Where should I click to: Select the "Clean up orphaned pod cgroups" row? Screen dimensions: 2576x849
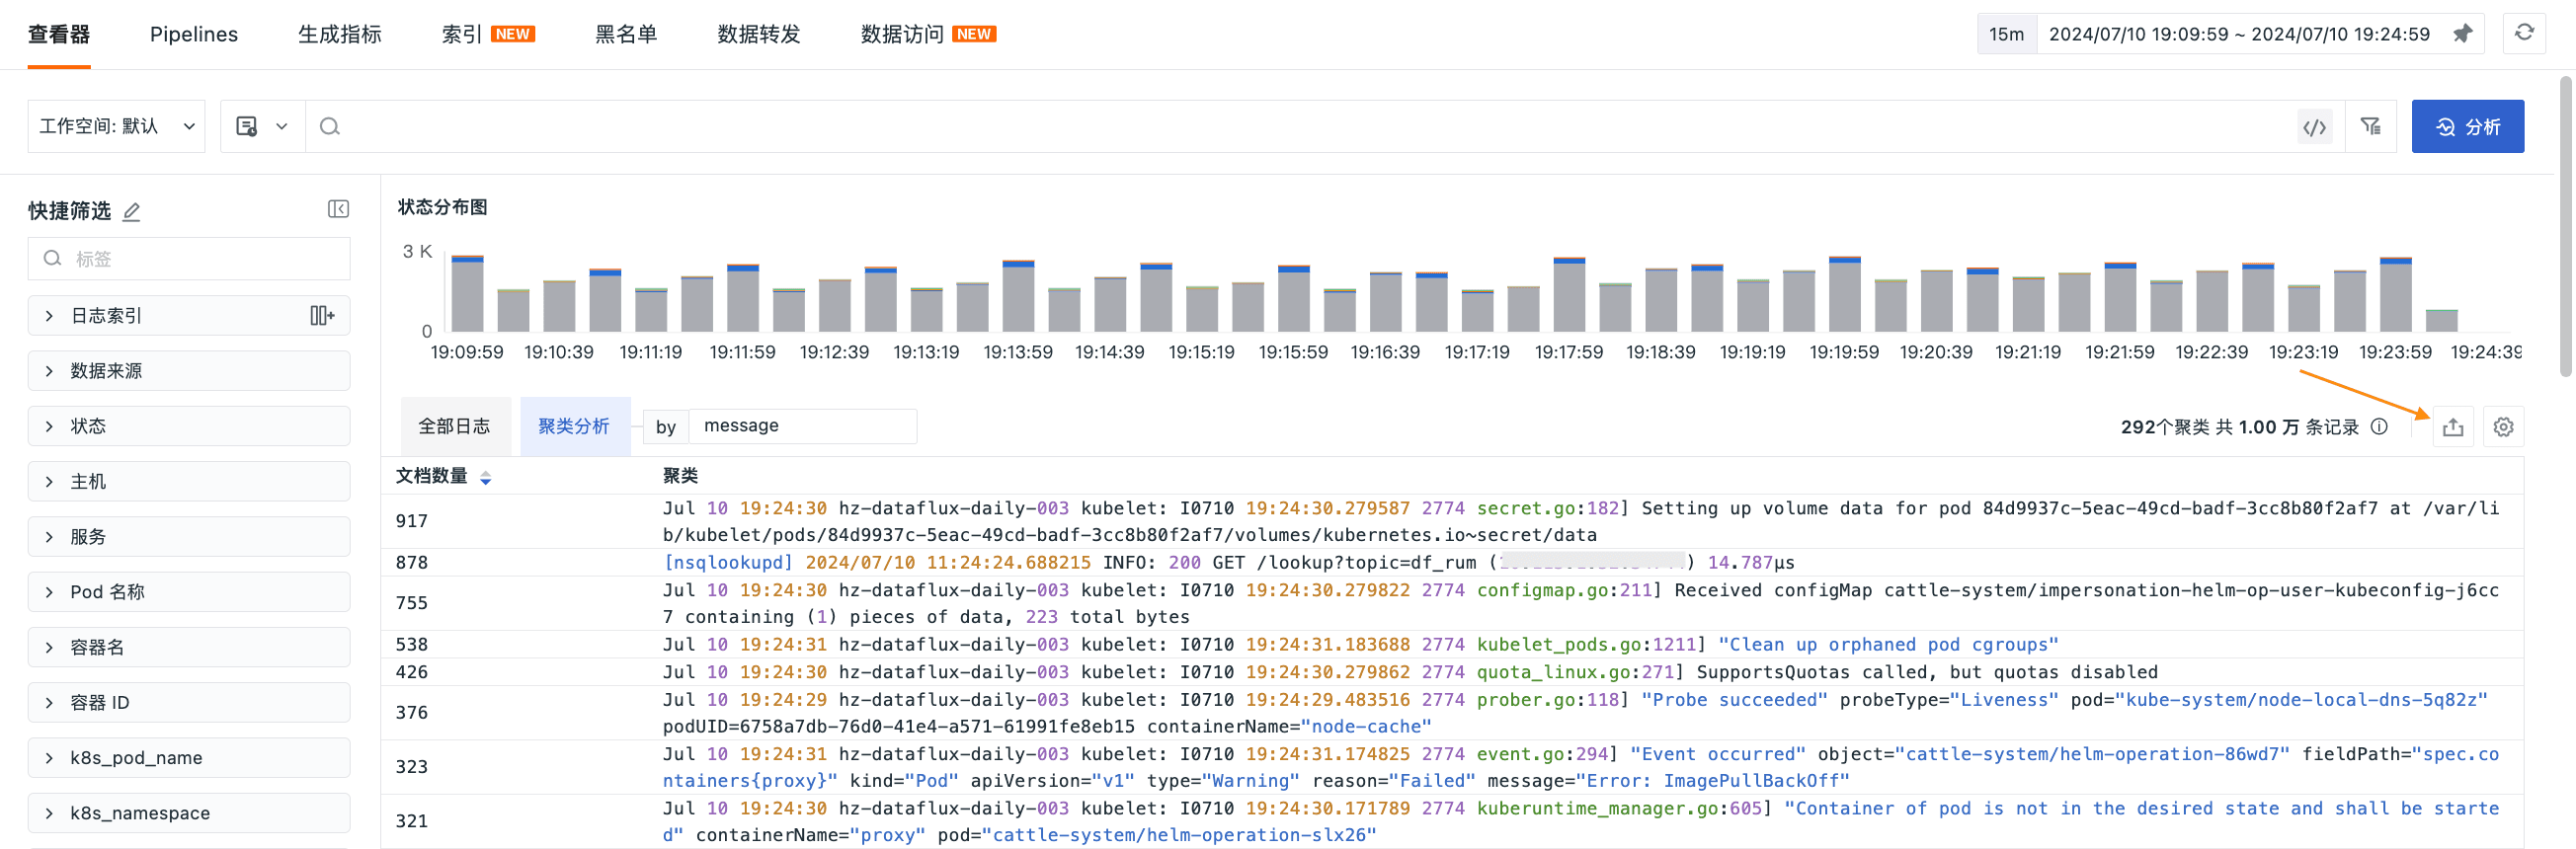1451,644
